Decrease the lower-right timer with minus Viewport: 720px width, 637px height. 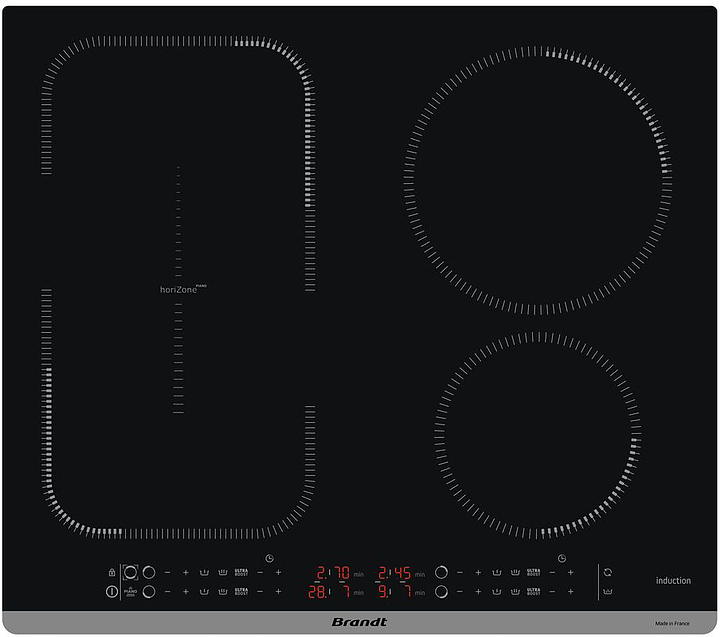[x=552, y=592]
